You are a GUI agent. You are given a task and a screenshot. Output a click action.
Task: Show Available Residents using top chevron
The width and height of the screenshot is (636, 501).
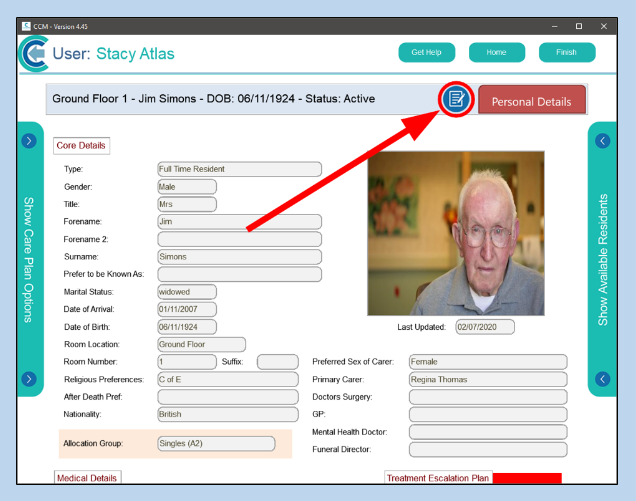click(602, 141)
